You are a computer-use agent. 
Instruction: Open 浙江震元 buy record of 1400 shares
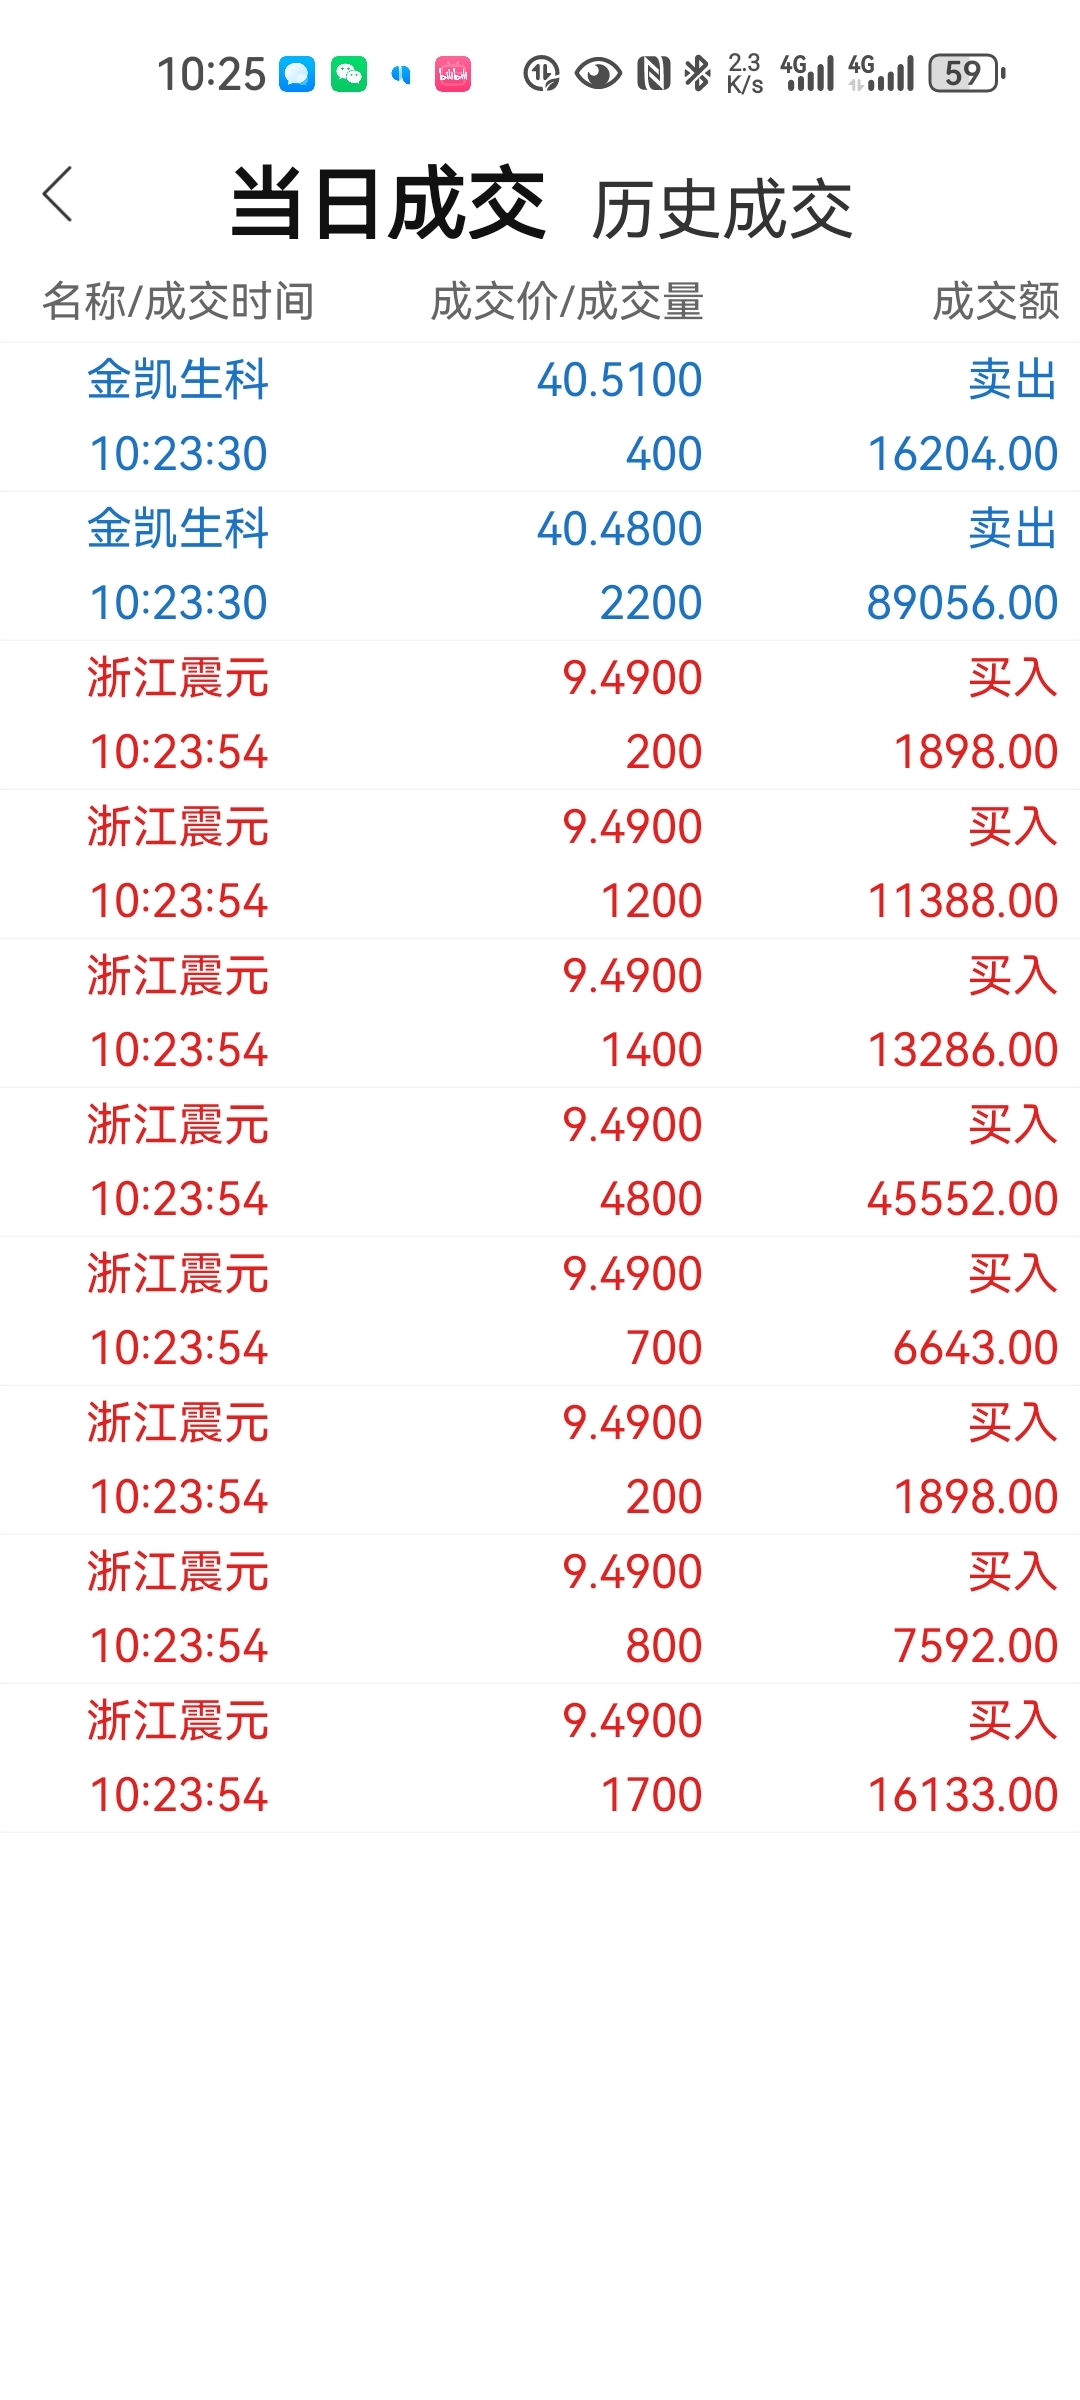tap(540, 1013)
